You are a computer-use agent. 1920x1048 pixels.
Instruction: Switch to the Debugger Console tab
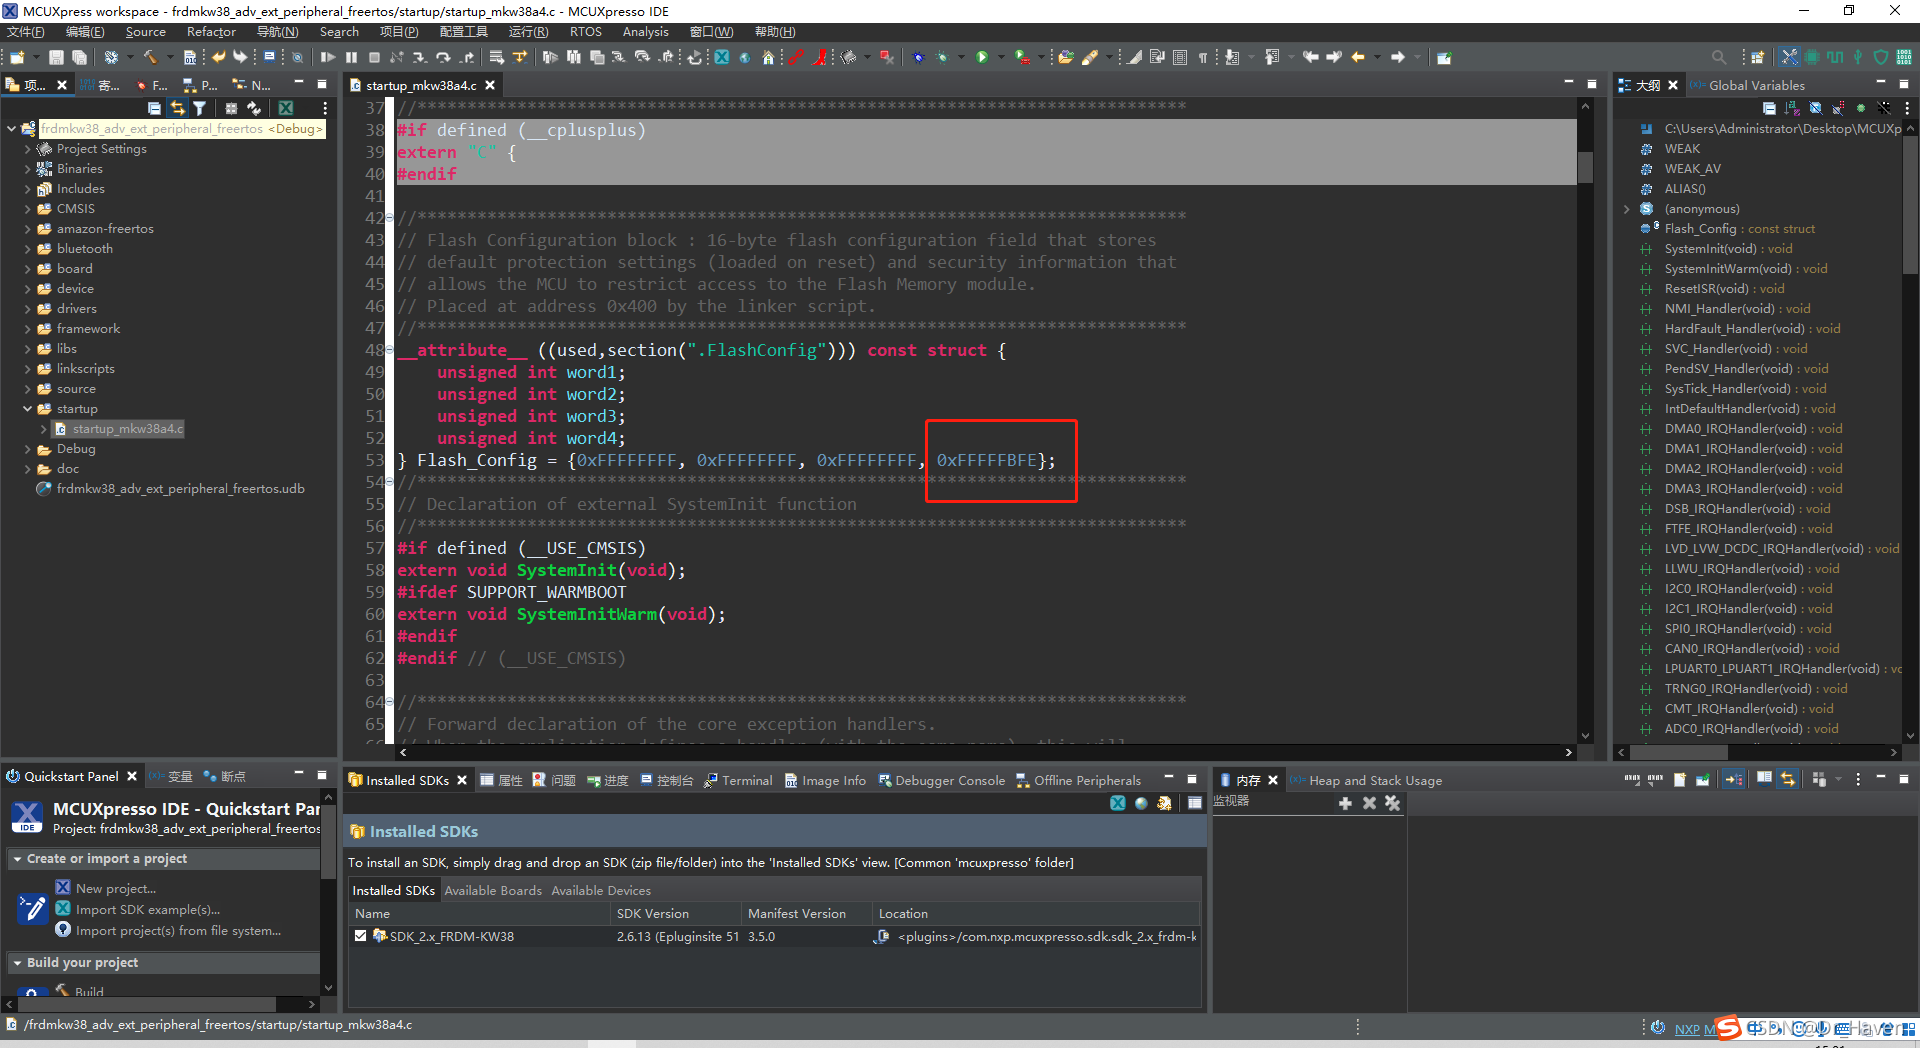tap(949, 781)
